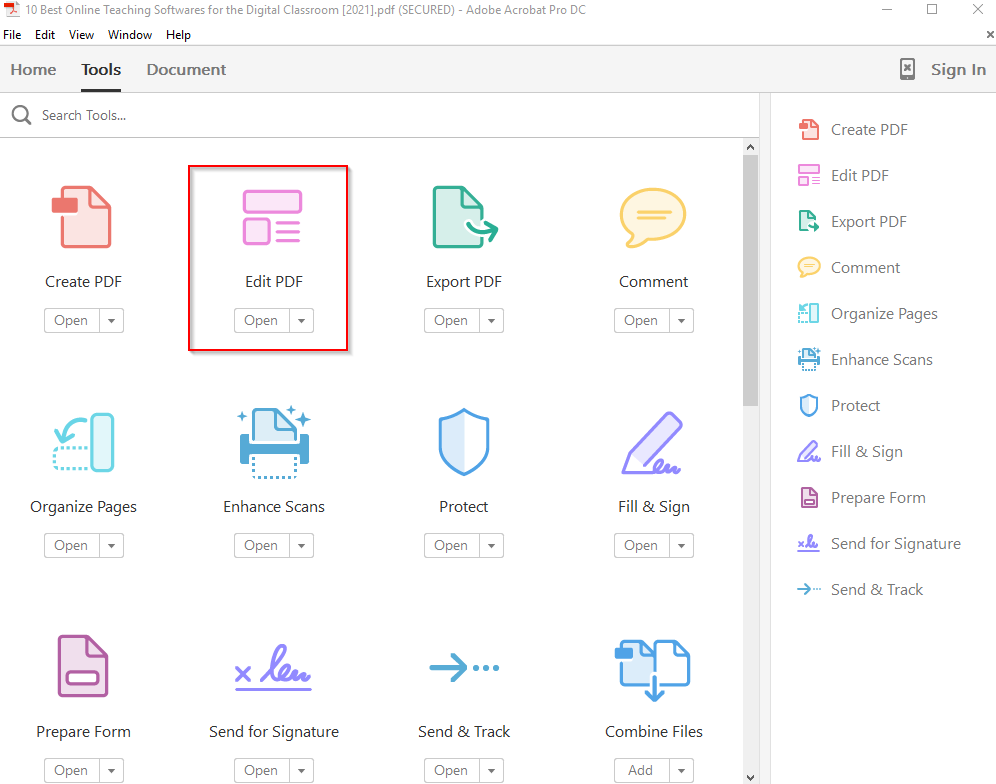Open the File menu

tap(12, 35)
